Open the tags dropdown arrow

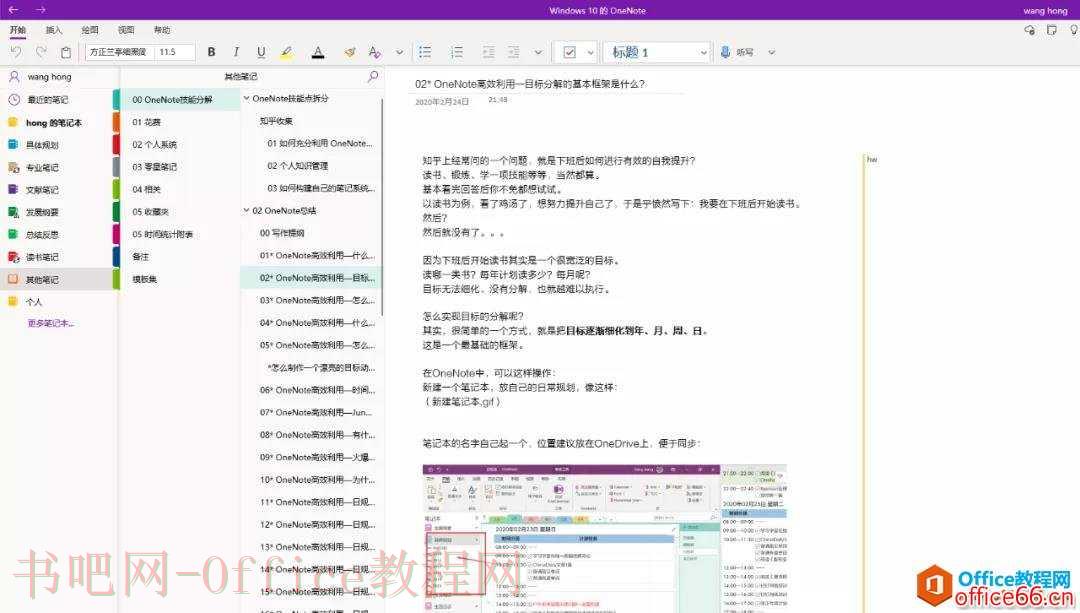[x=590, y=52]
